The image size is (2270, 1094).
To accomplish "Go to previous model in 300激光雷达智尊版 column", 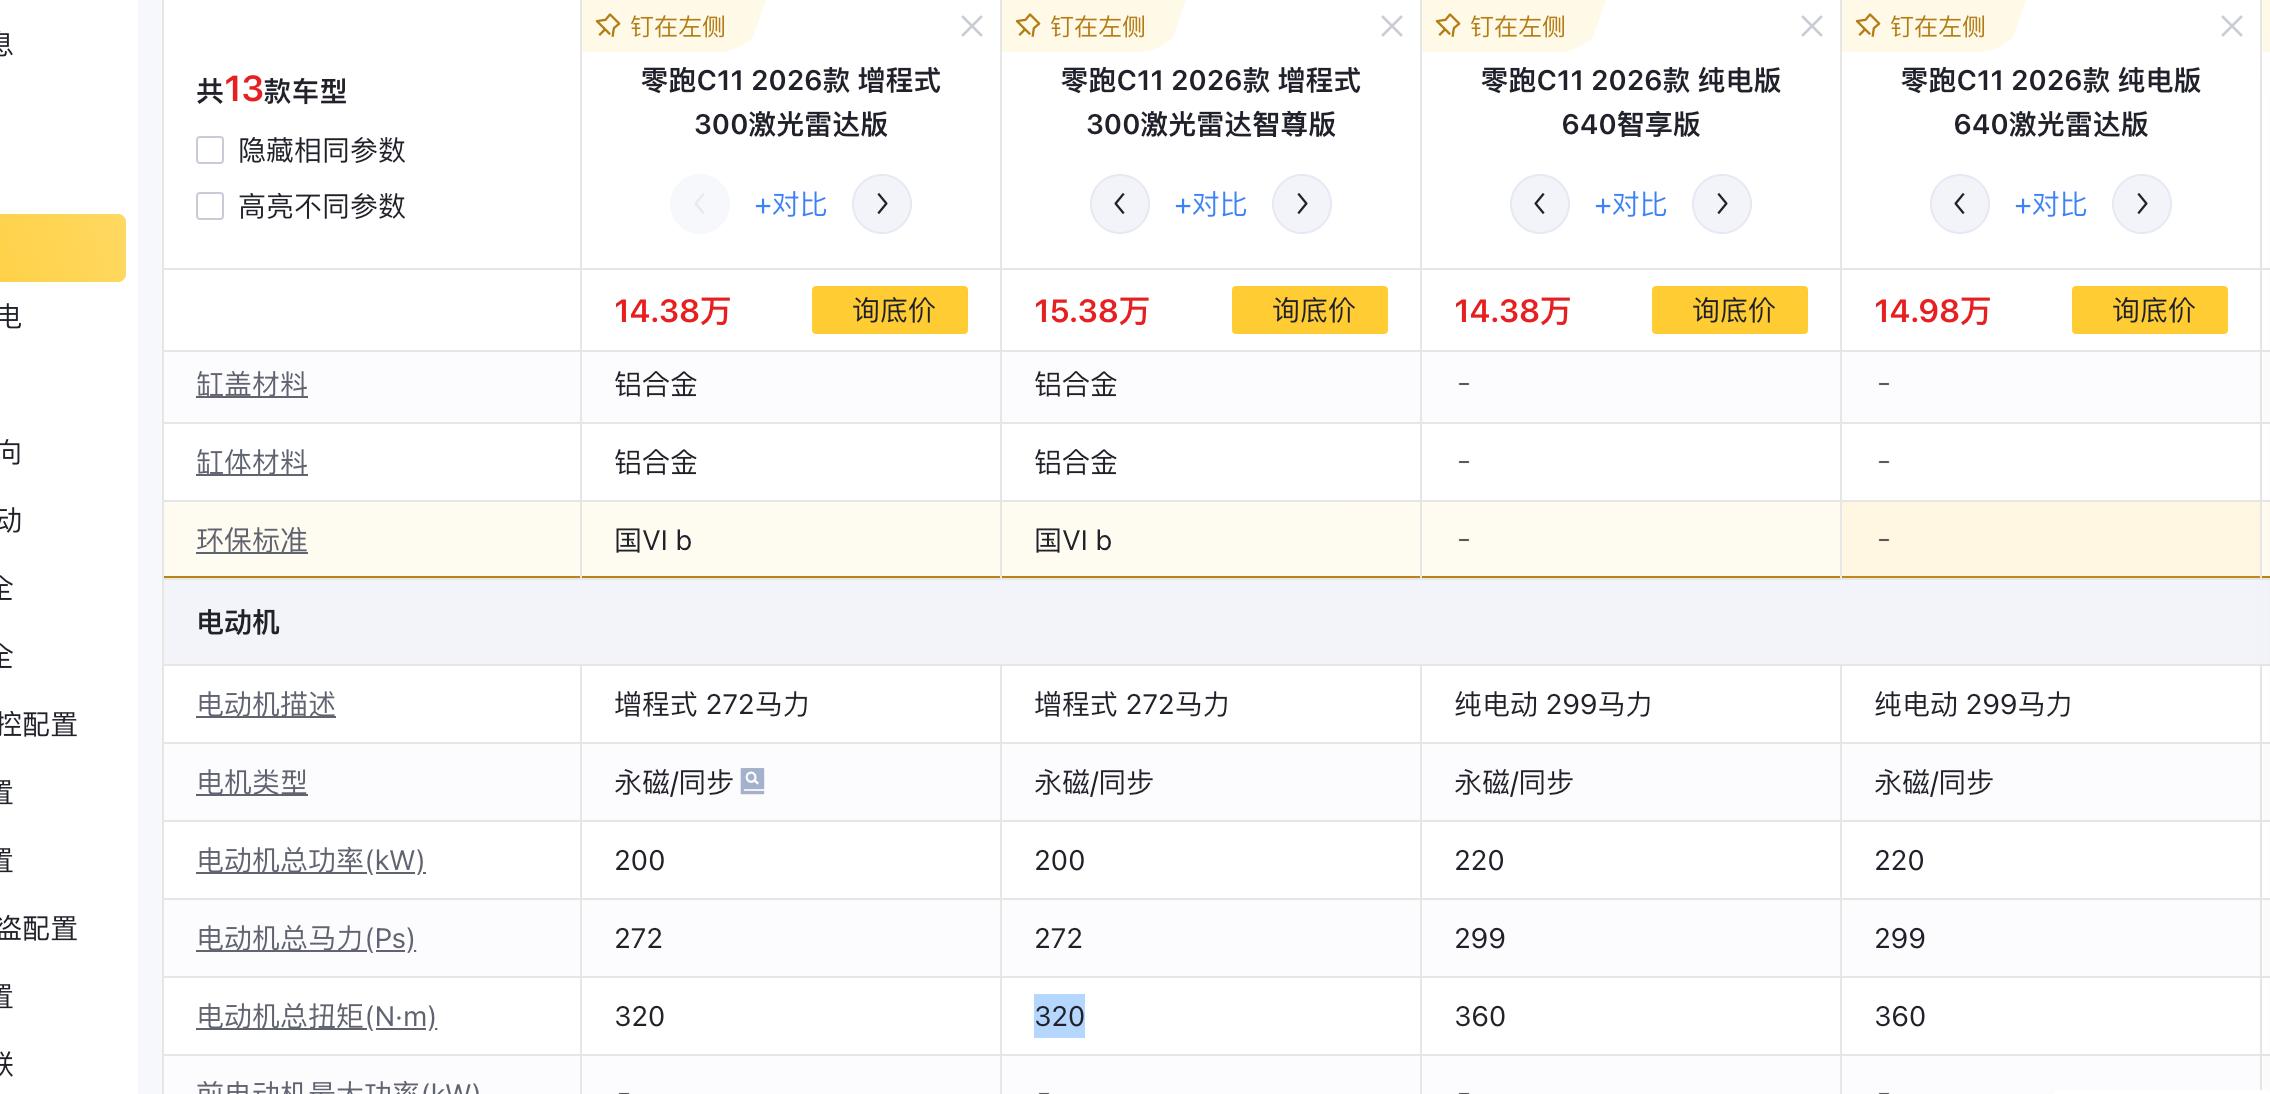I will tap(1119, 204).
